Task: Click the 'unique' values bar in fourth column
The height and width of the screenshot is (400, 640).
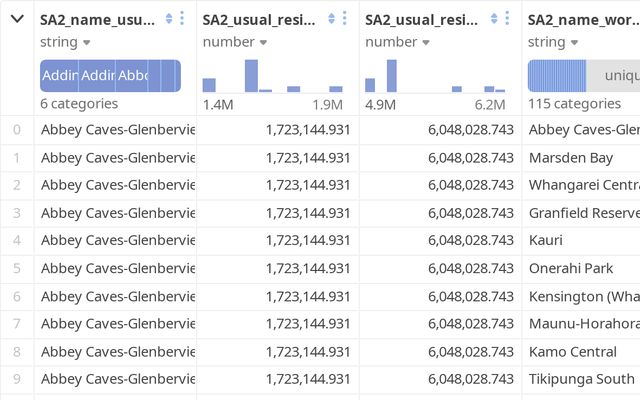Action: coord(615,76)
